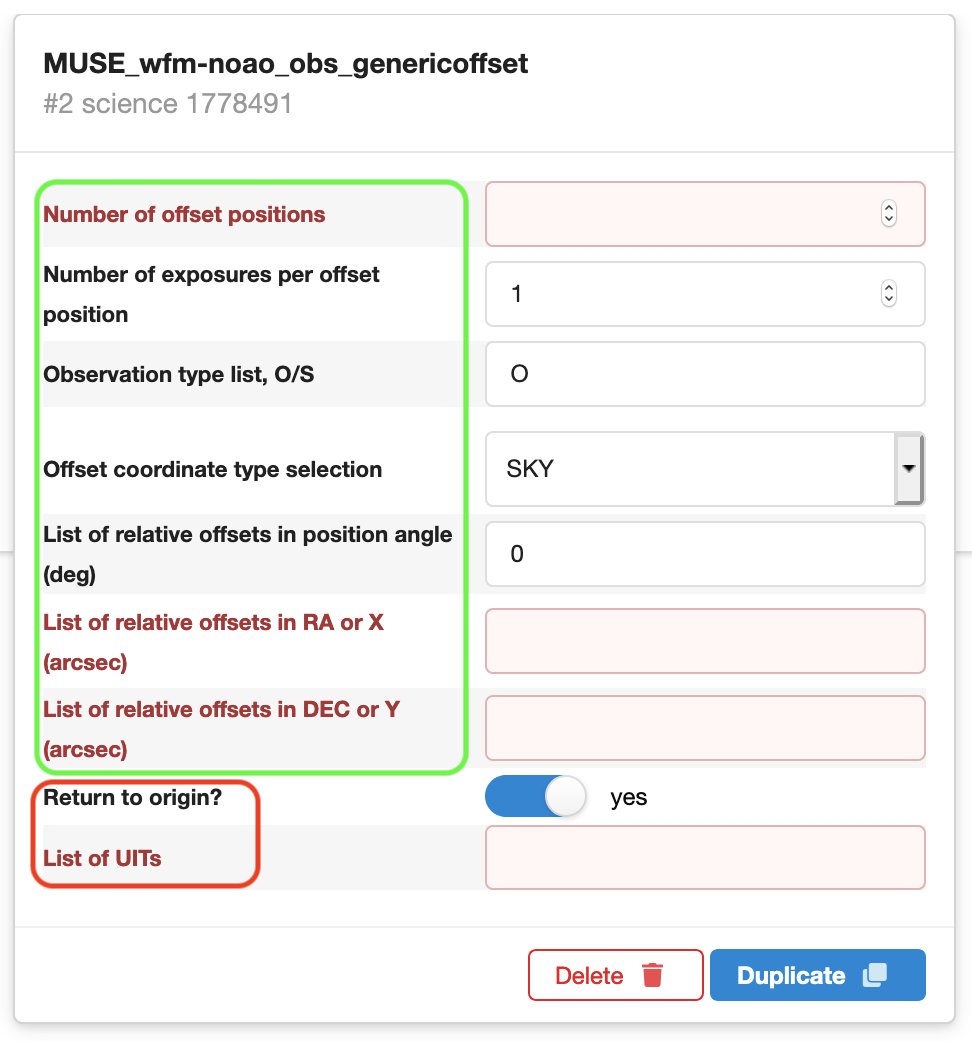
Task: Click the yes label next to toggle
Action: coord(629,797)
